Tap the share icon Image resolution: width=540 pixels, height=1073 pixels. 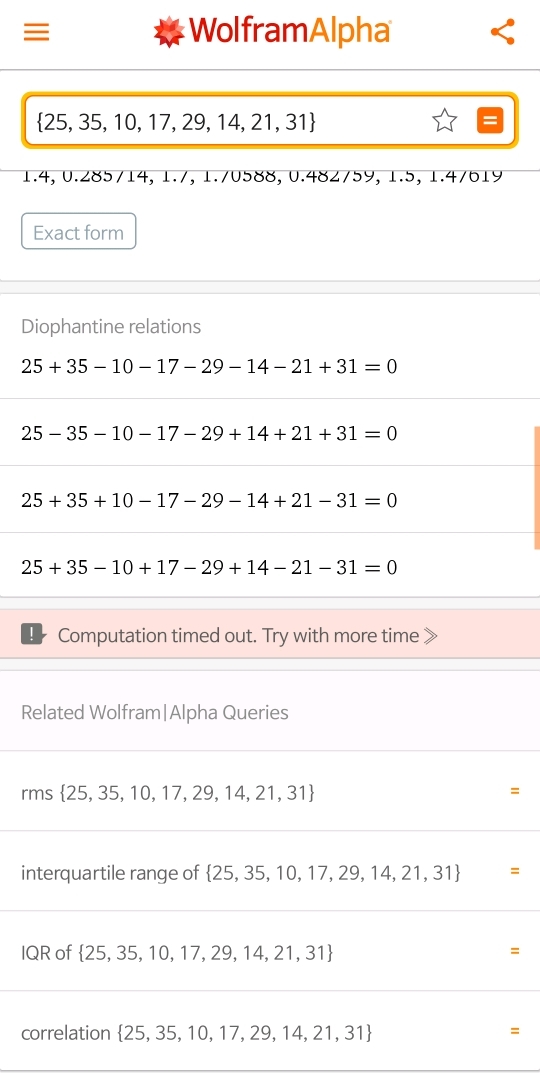point(502,31)
